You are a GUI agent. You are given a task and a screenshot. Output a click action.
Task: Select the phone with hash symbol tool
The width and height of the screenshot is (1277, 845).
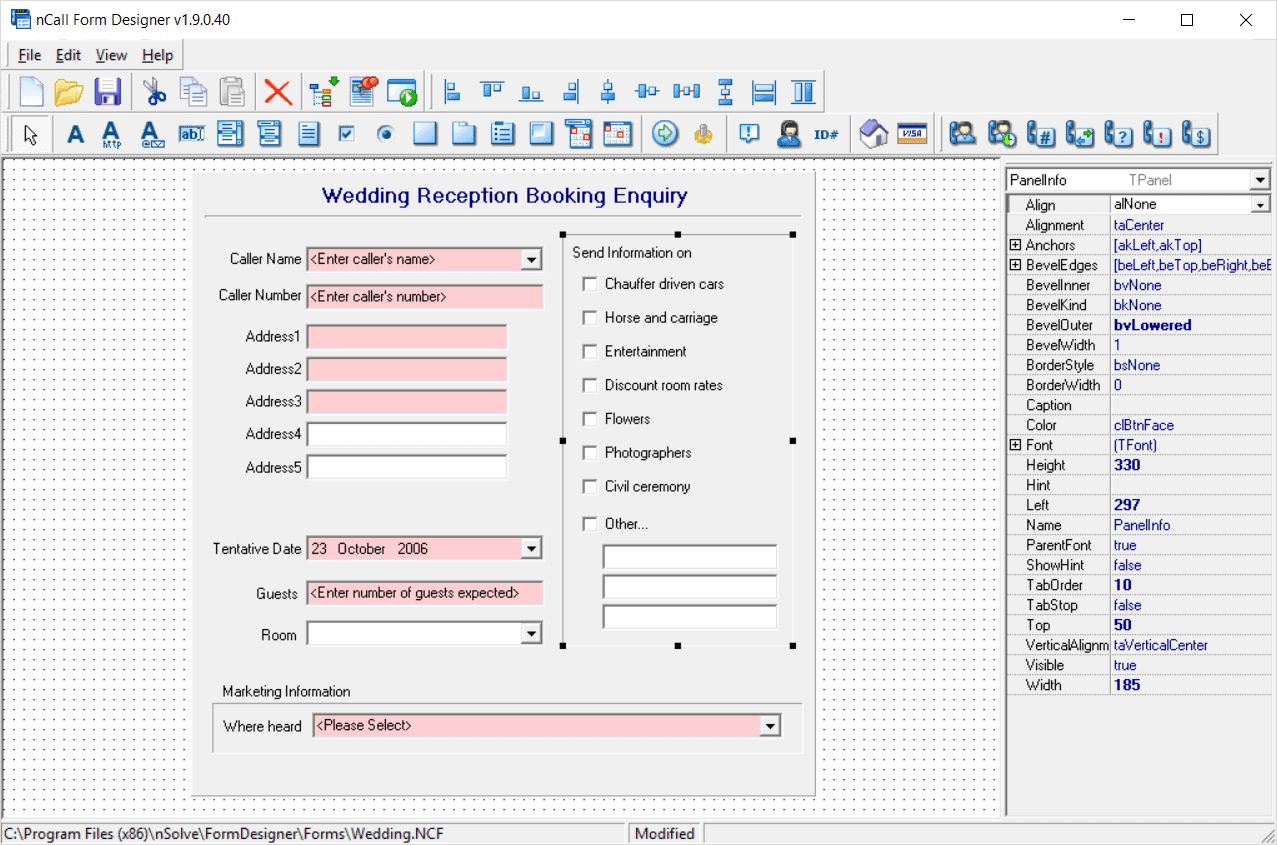coord(1041,133)
